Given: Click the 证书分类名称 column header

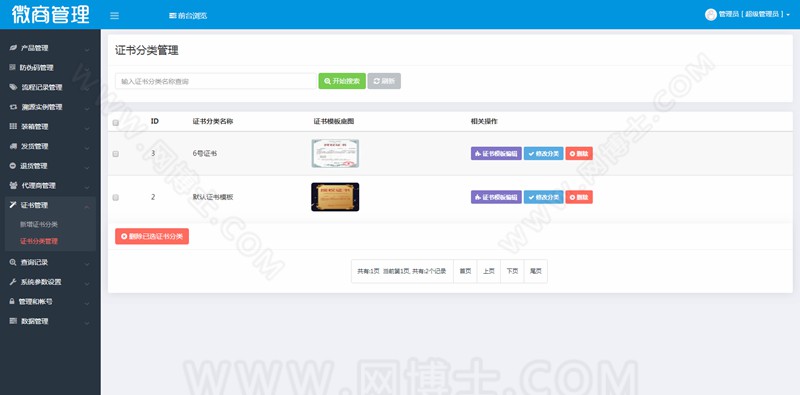Looking at the screenshot, I should coord(213,121).
